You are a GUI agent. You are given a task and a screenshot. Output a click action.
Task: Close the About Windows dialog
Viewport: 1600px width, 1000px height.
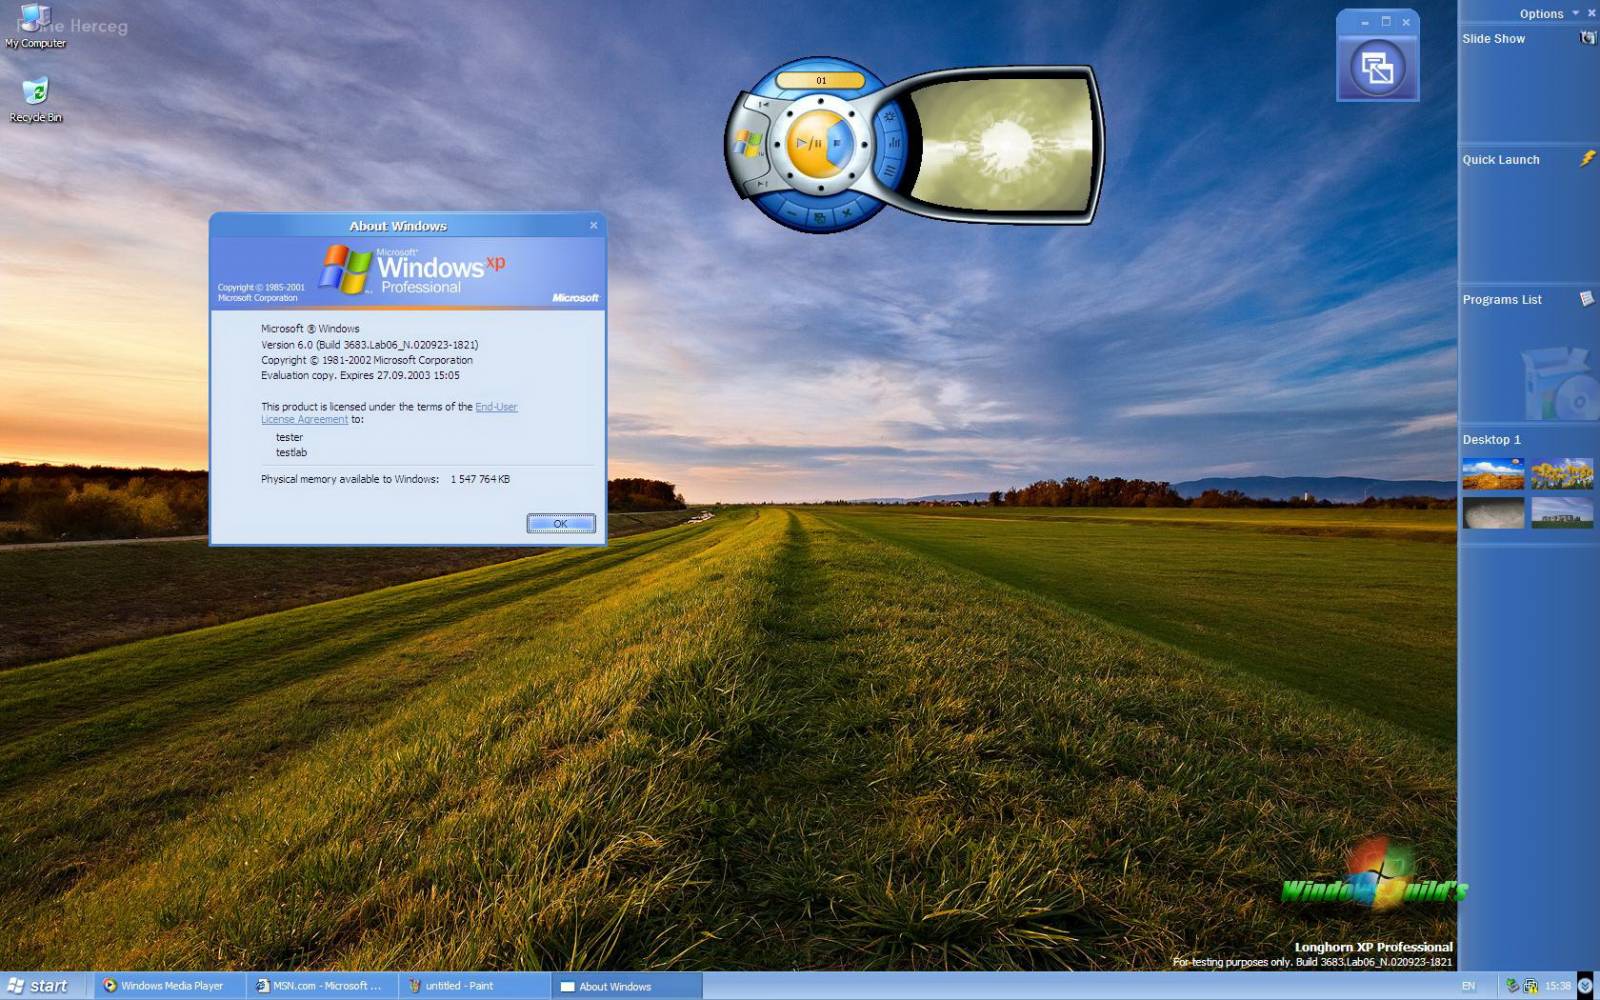(x=593, y=225)
